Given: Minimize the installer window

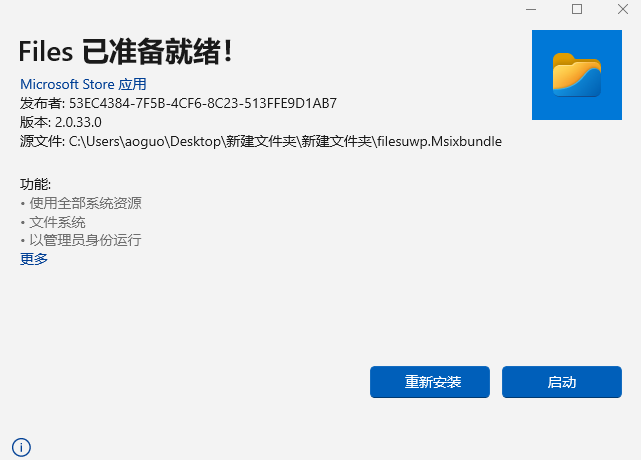Looking at the screenshot, I should pos(531,9).
